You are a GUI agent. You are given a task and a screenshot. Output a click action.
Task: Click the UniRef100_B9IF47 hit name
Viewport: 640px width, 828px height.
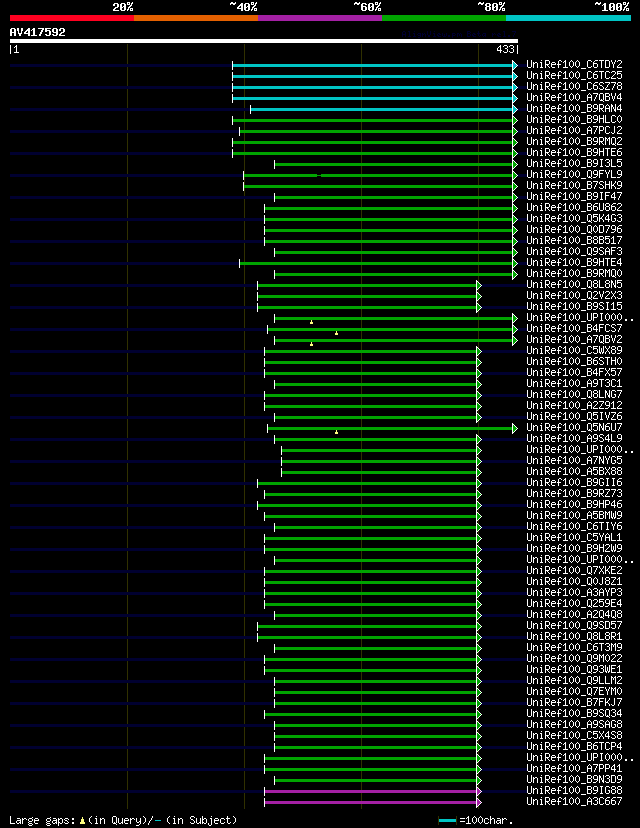574,196
